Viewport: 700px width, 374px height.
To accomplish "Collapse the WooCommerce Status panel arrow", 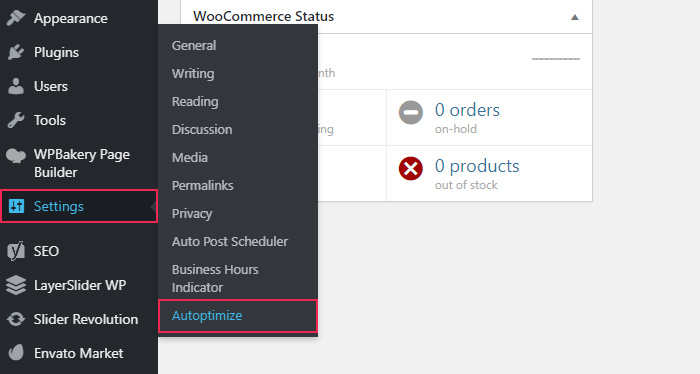I will pos(575,17).
